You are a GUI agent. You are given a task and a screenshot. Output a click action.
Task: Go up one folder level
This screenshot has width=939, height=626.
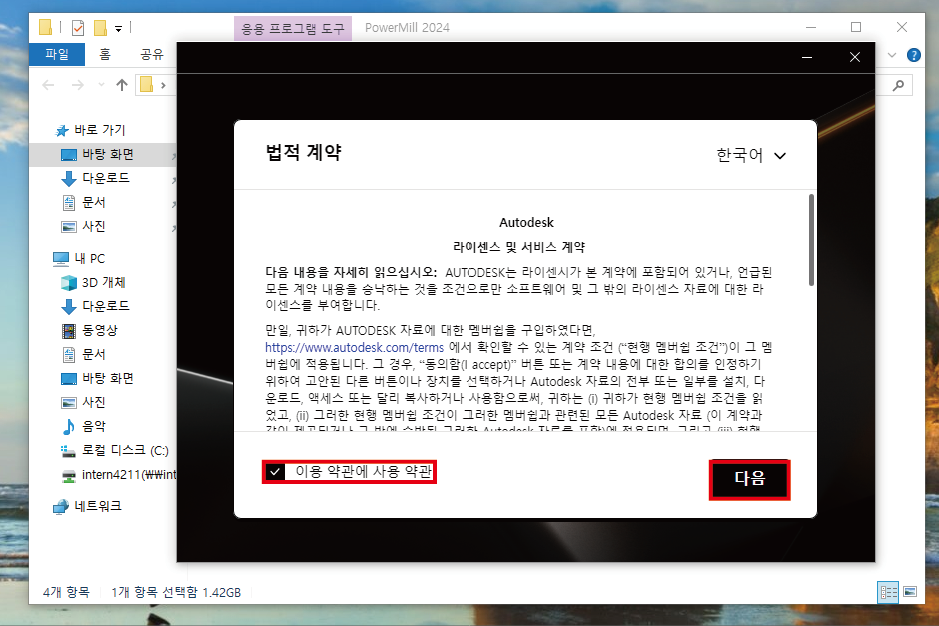click(122, 85)
